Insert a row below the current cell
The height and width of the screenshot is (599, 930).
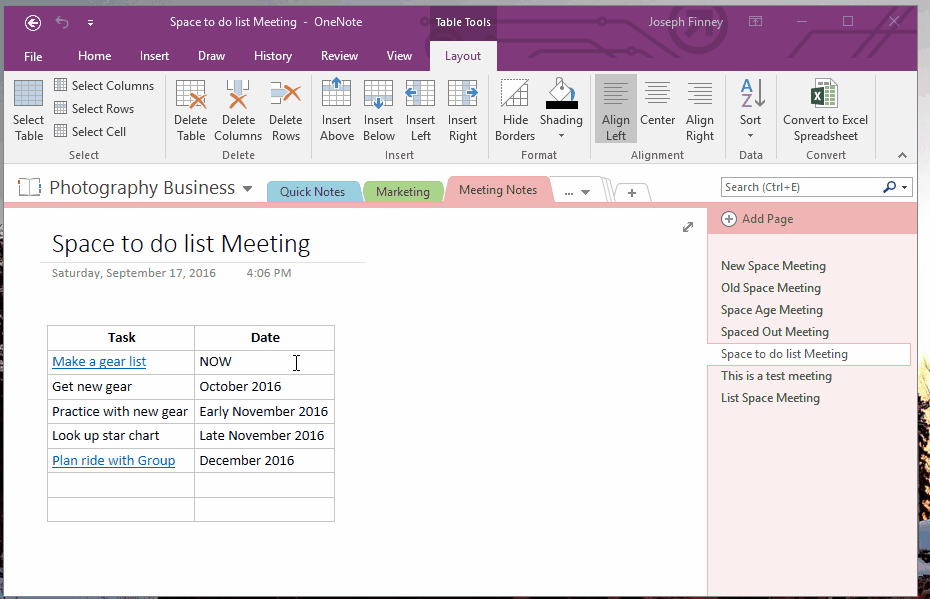point(378,110)
